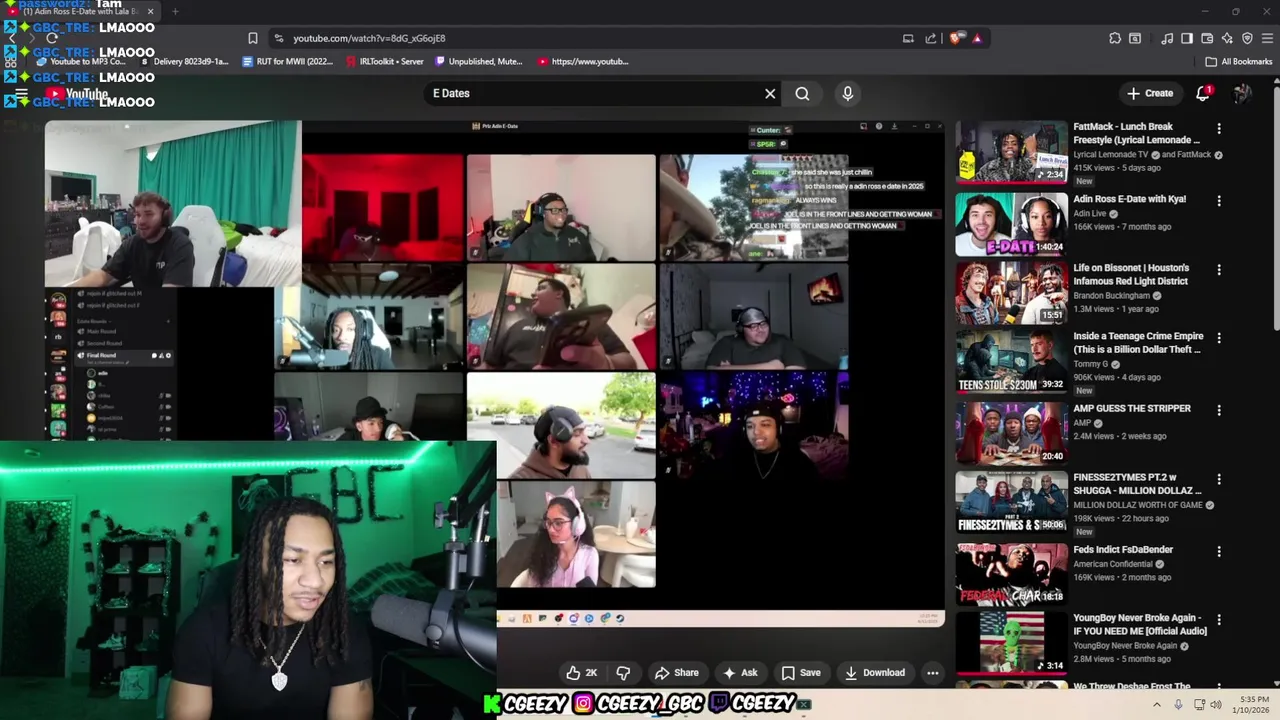Open the Brave VPN shield icon
This screenshot has width=1280, height=720.
pyautogui.click(x=1247, y=38)
